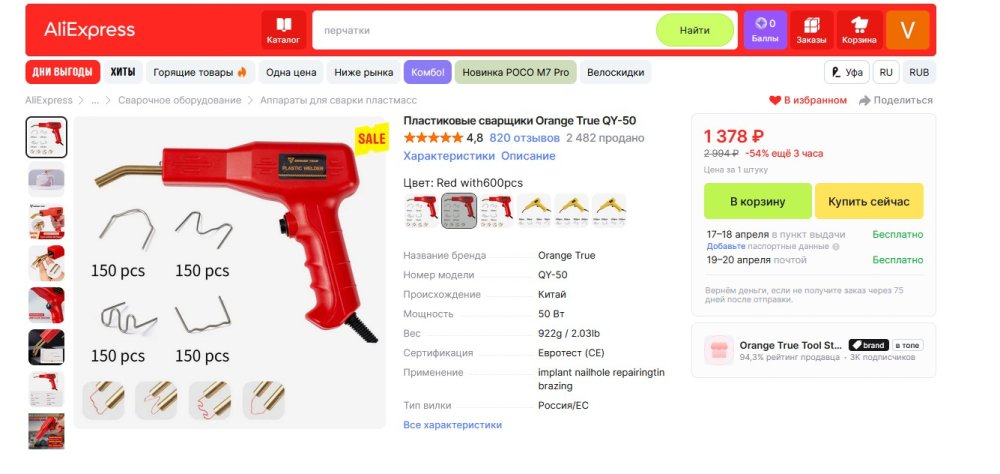The image size is (1000, 474).
Task: Click the Orange True store logo icon
Action: coord(719,350)
